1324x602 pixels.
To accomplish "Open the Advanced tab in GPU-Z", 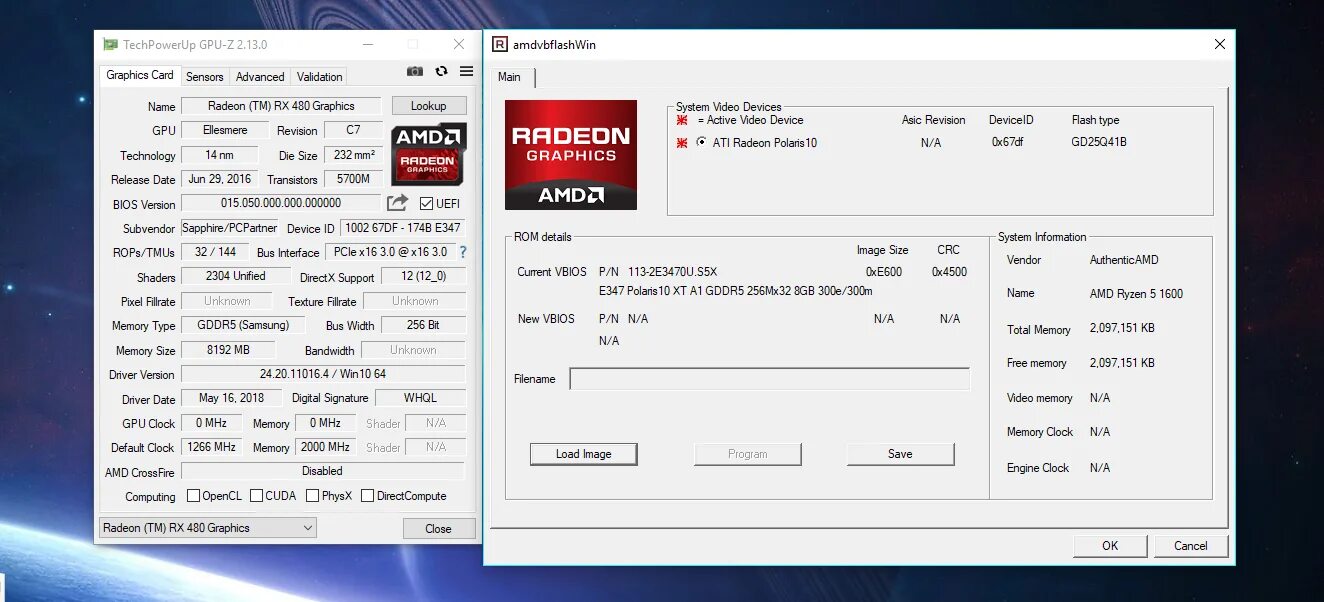I will click(260, 77).
